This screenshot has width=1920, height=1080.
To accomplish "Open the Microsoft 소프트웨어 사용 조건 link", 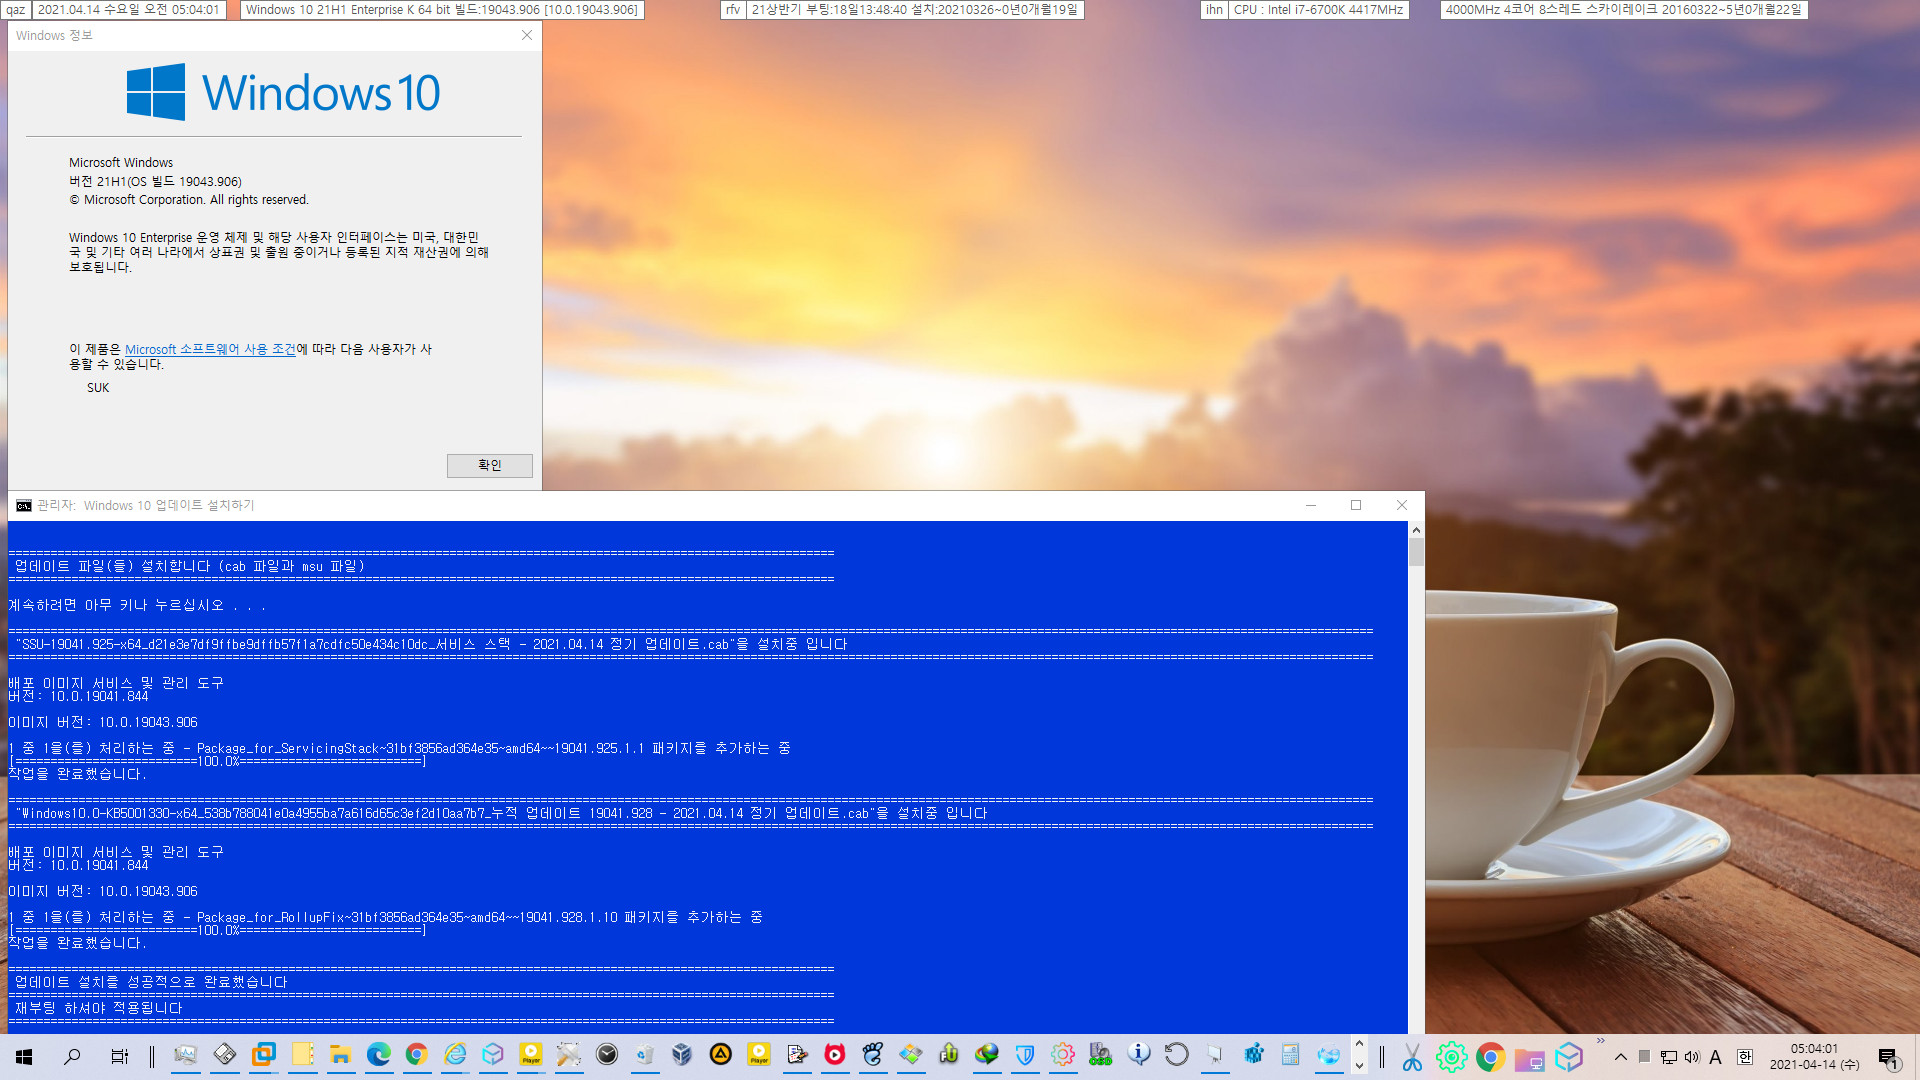I will pyautogui.click(x=210, y=349).
